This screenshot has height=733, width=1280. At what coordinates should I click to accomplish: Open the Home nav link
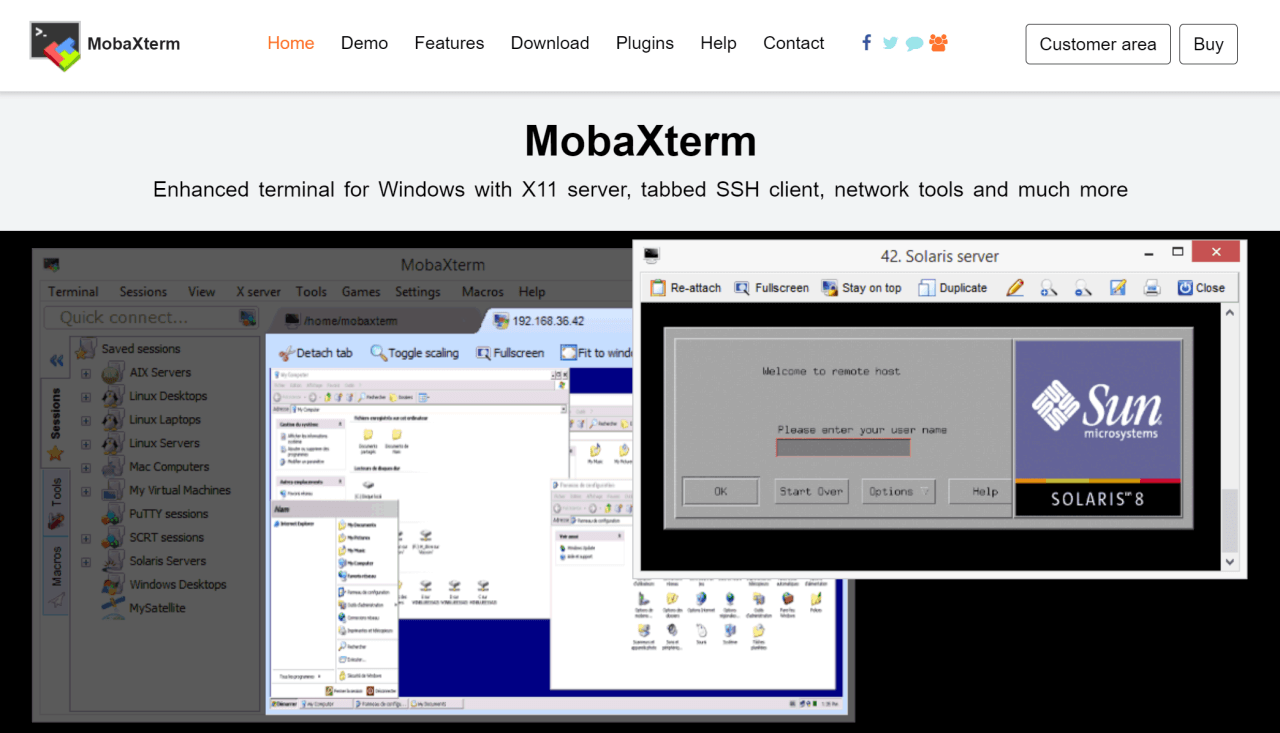pos(291,43)
